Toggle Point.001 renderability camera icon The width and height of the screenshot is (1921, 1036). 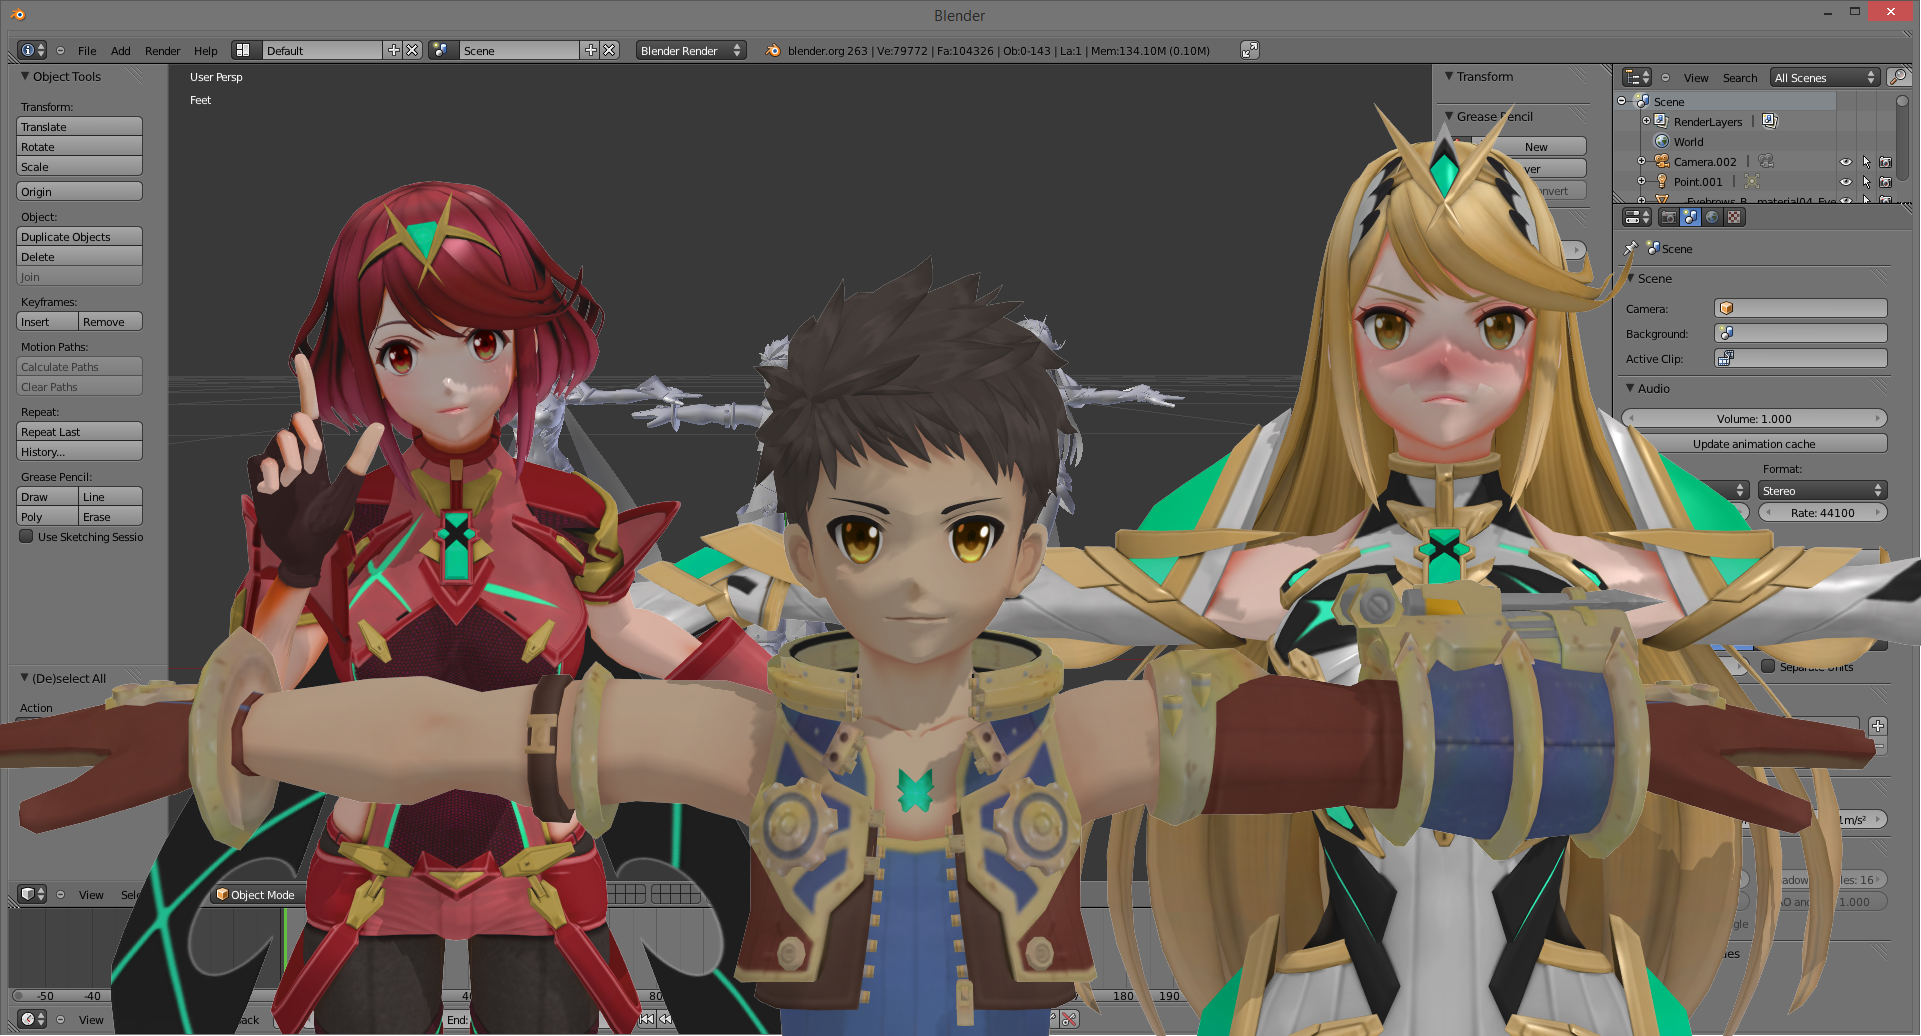click(x=1886, y=182)
